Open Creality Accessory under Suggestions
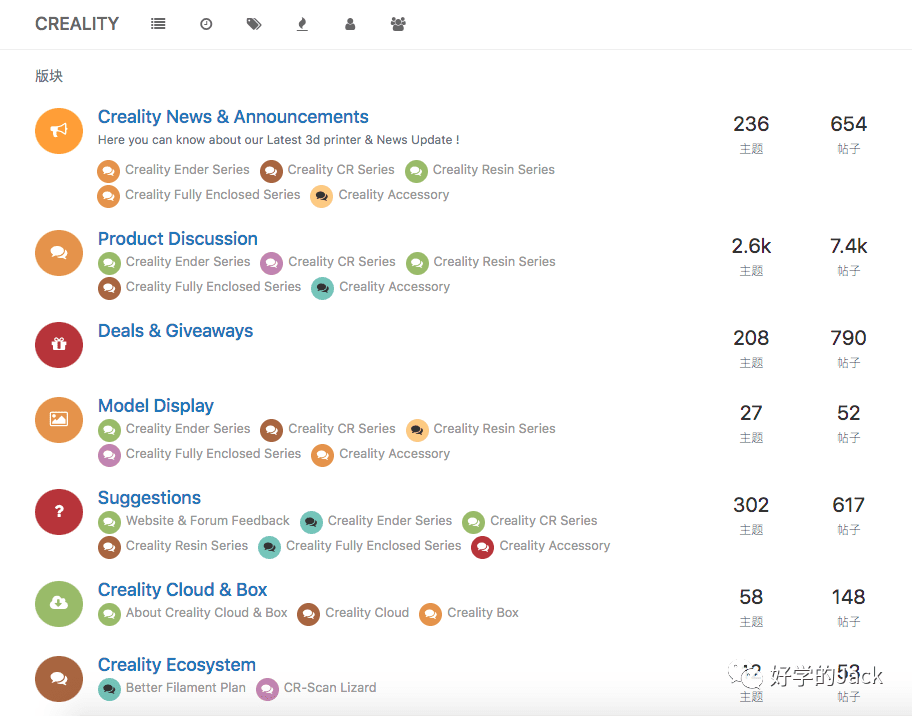The height and width of the screenshot is (716, 912). (x=554, y=546)
